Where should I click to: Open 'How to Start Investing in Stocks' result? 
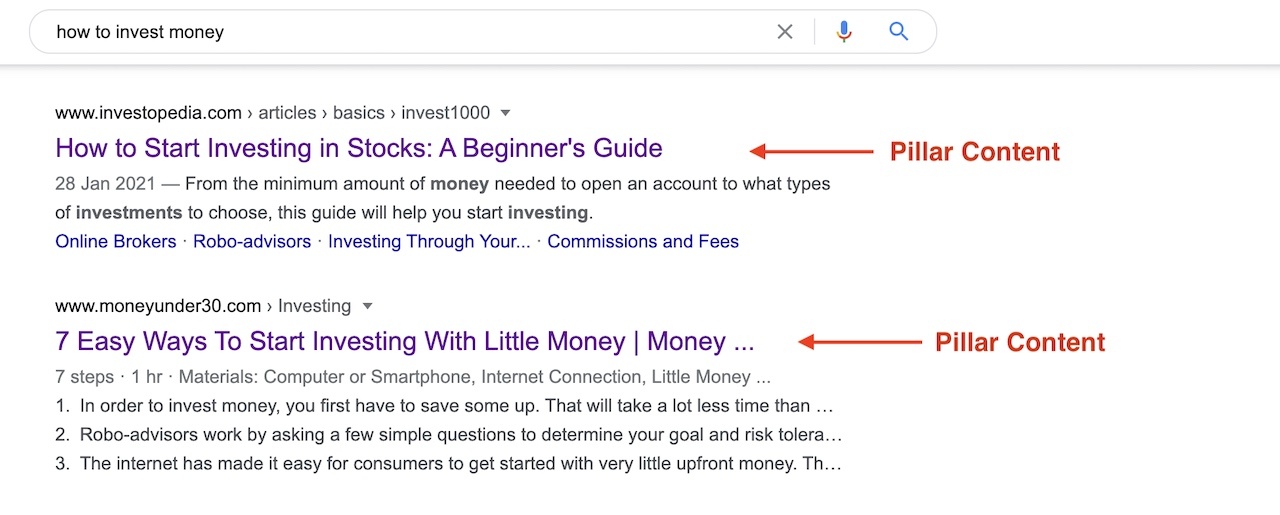[x=359, y=148]
